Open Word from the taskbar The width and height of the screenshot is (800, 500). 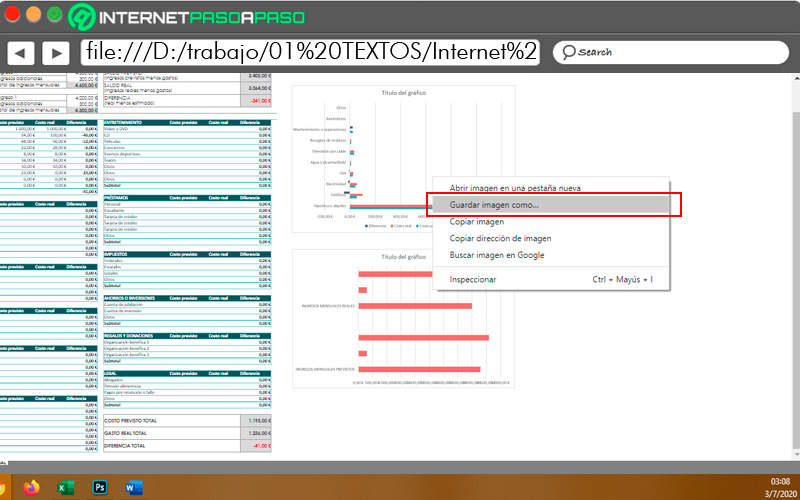pyautogui.click(x=134, y=488)
